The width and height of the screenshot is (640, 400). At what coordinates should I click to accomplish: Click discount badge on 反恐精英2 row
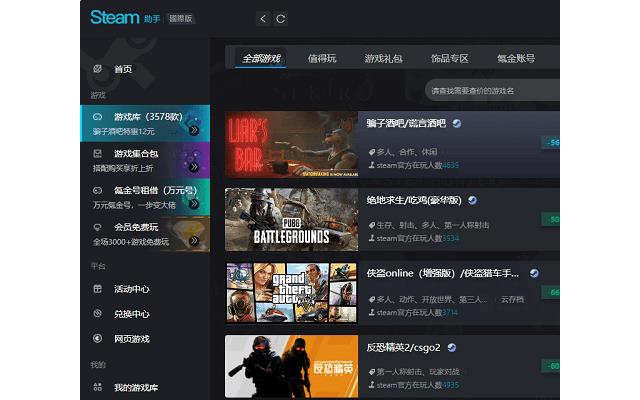pyautogui.click(x=550, y=366)
